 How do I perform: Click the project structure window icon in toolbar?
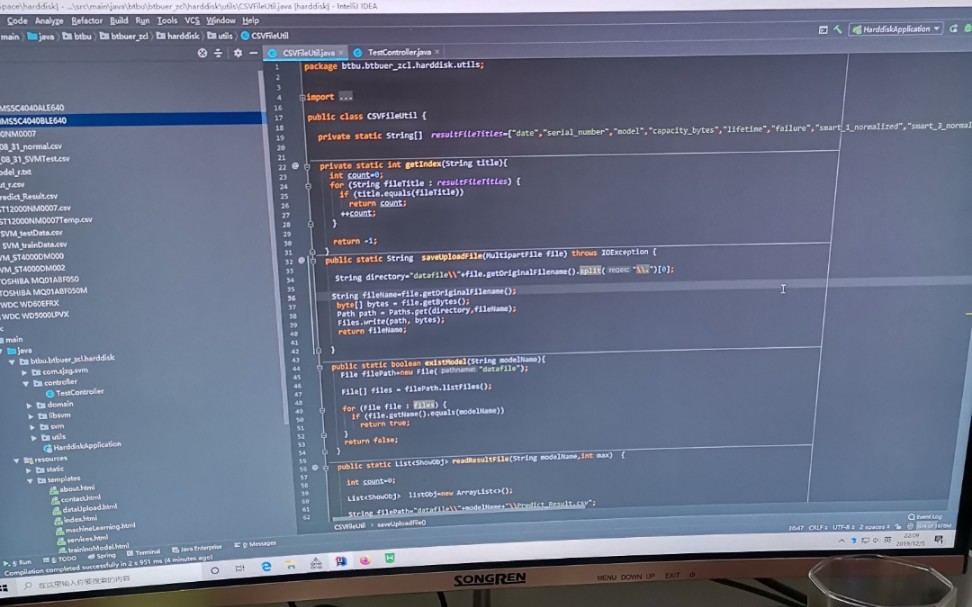pos(823,29)
